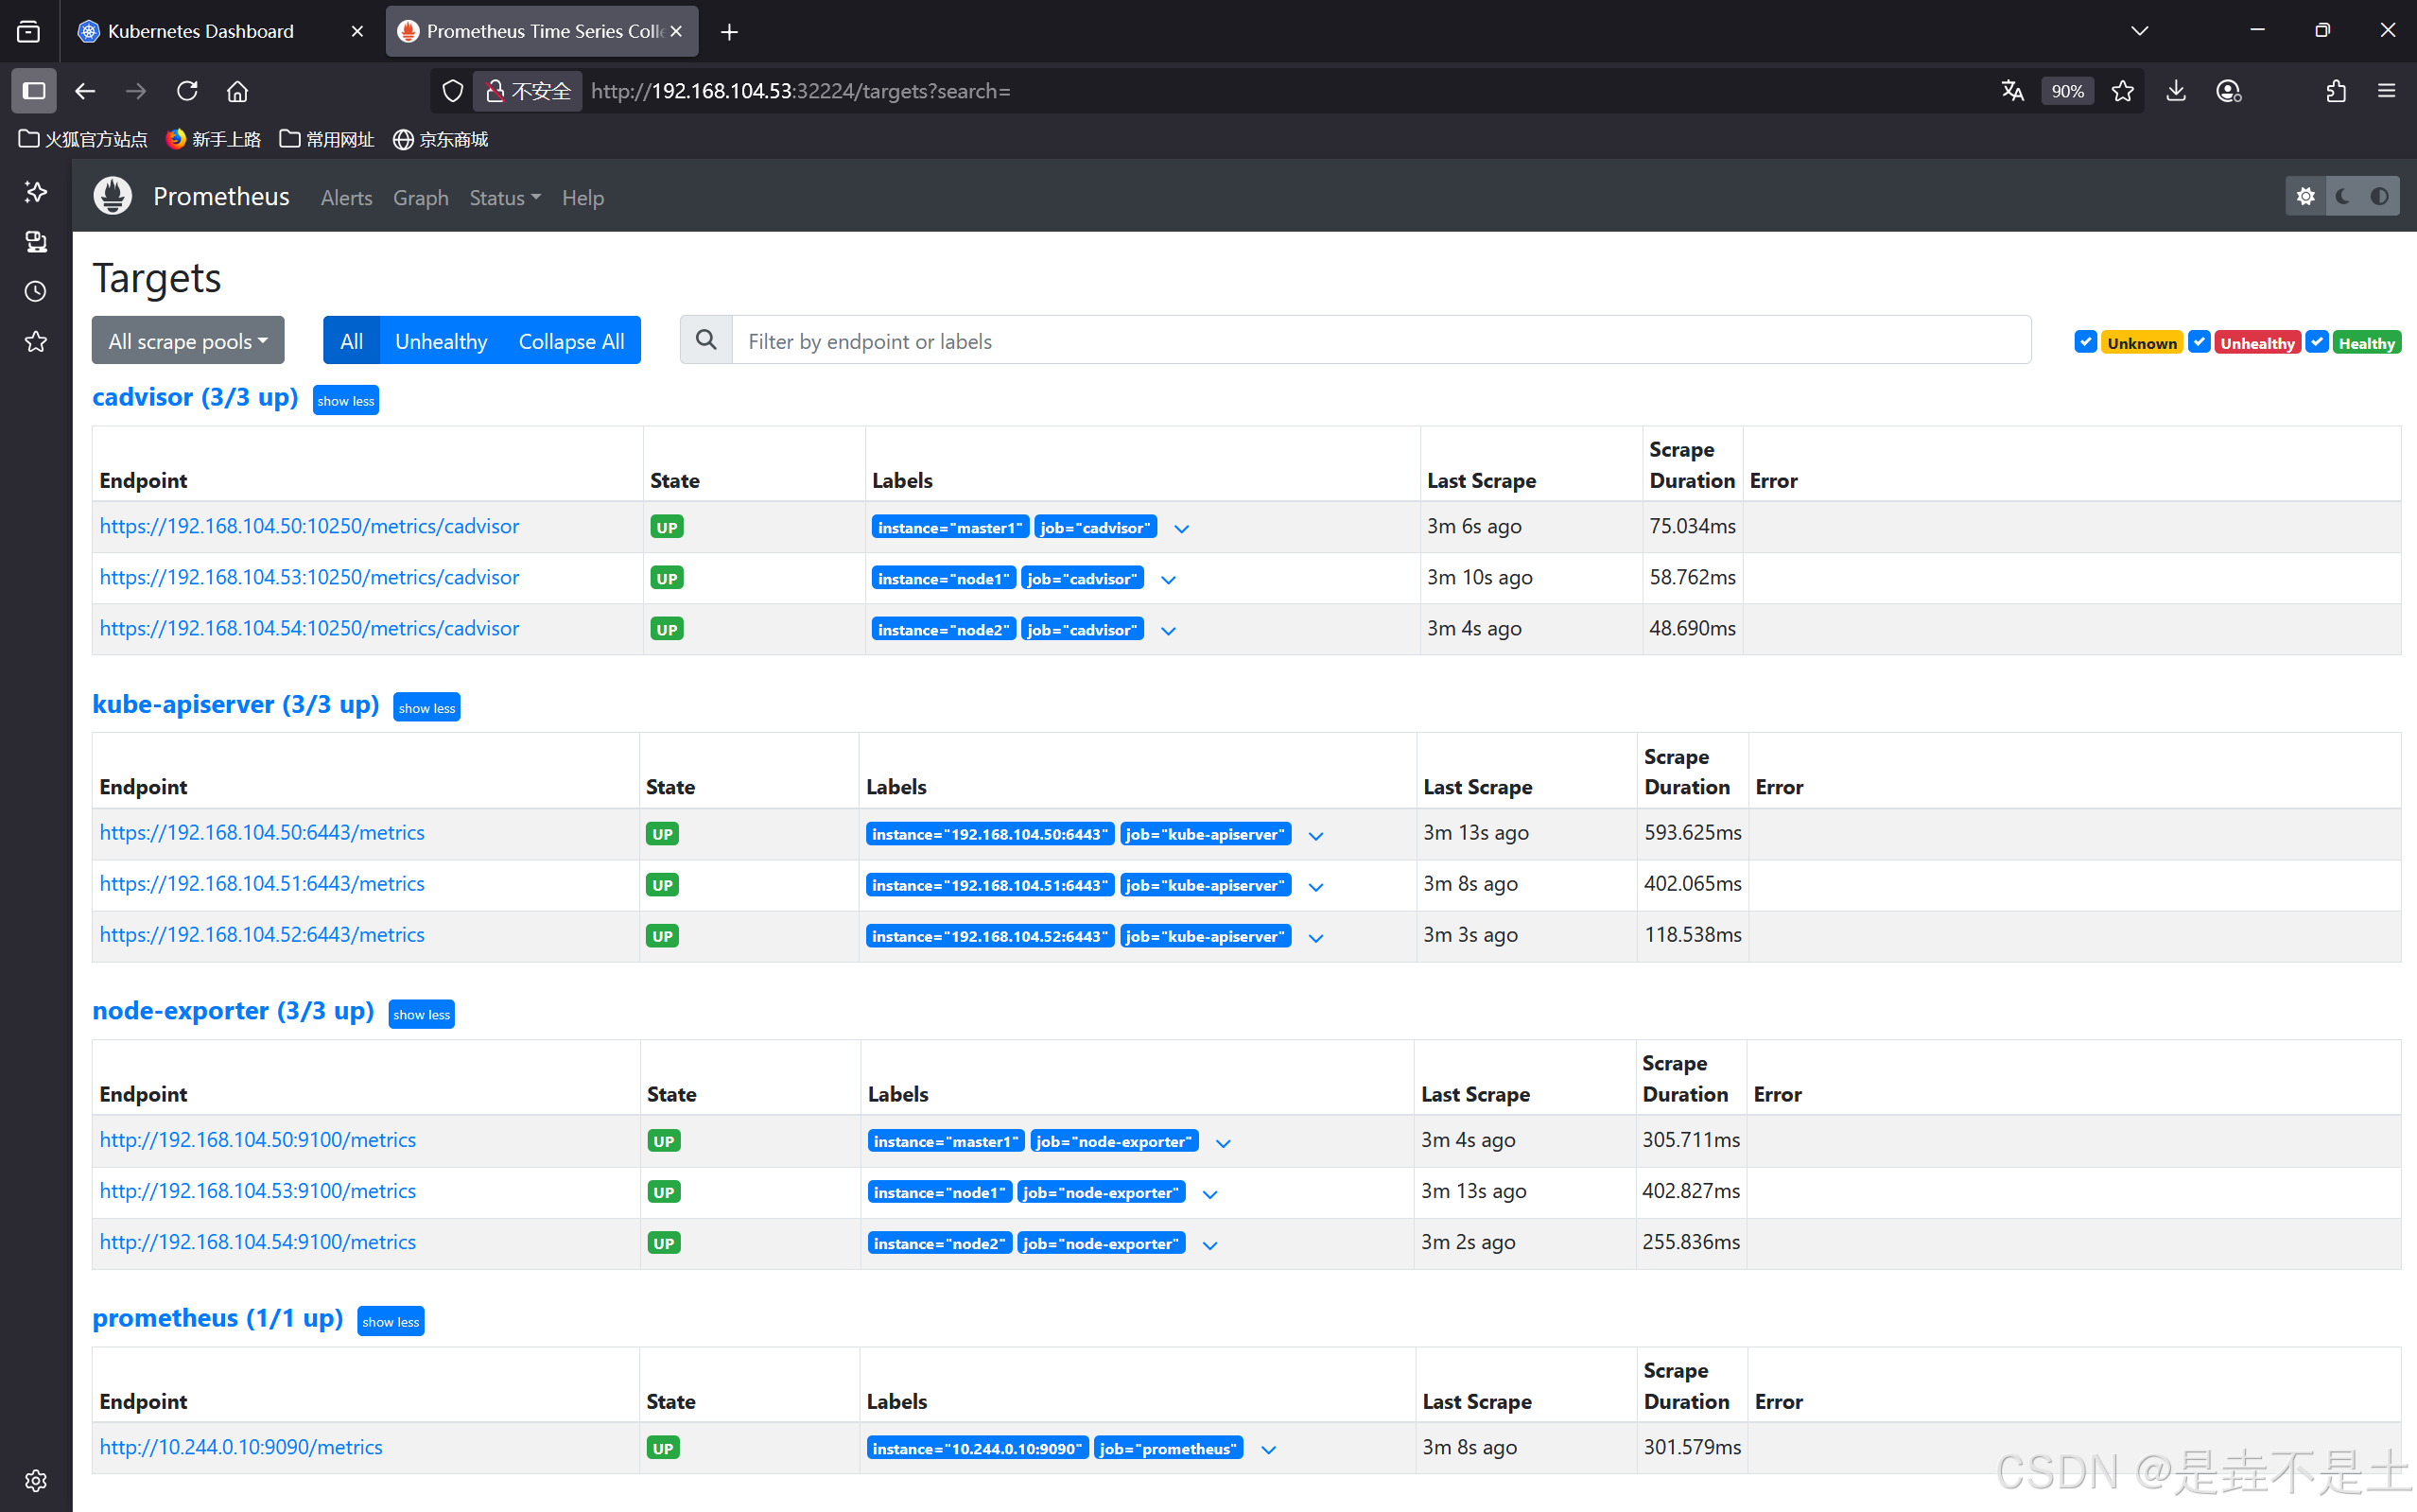
Task: Close the Prometheus Time Series tab
Action: pos(676,31)
